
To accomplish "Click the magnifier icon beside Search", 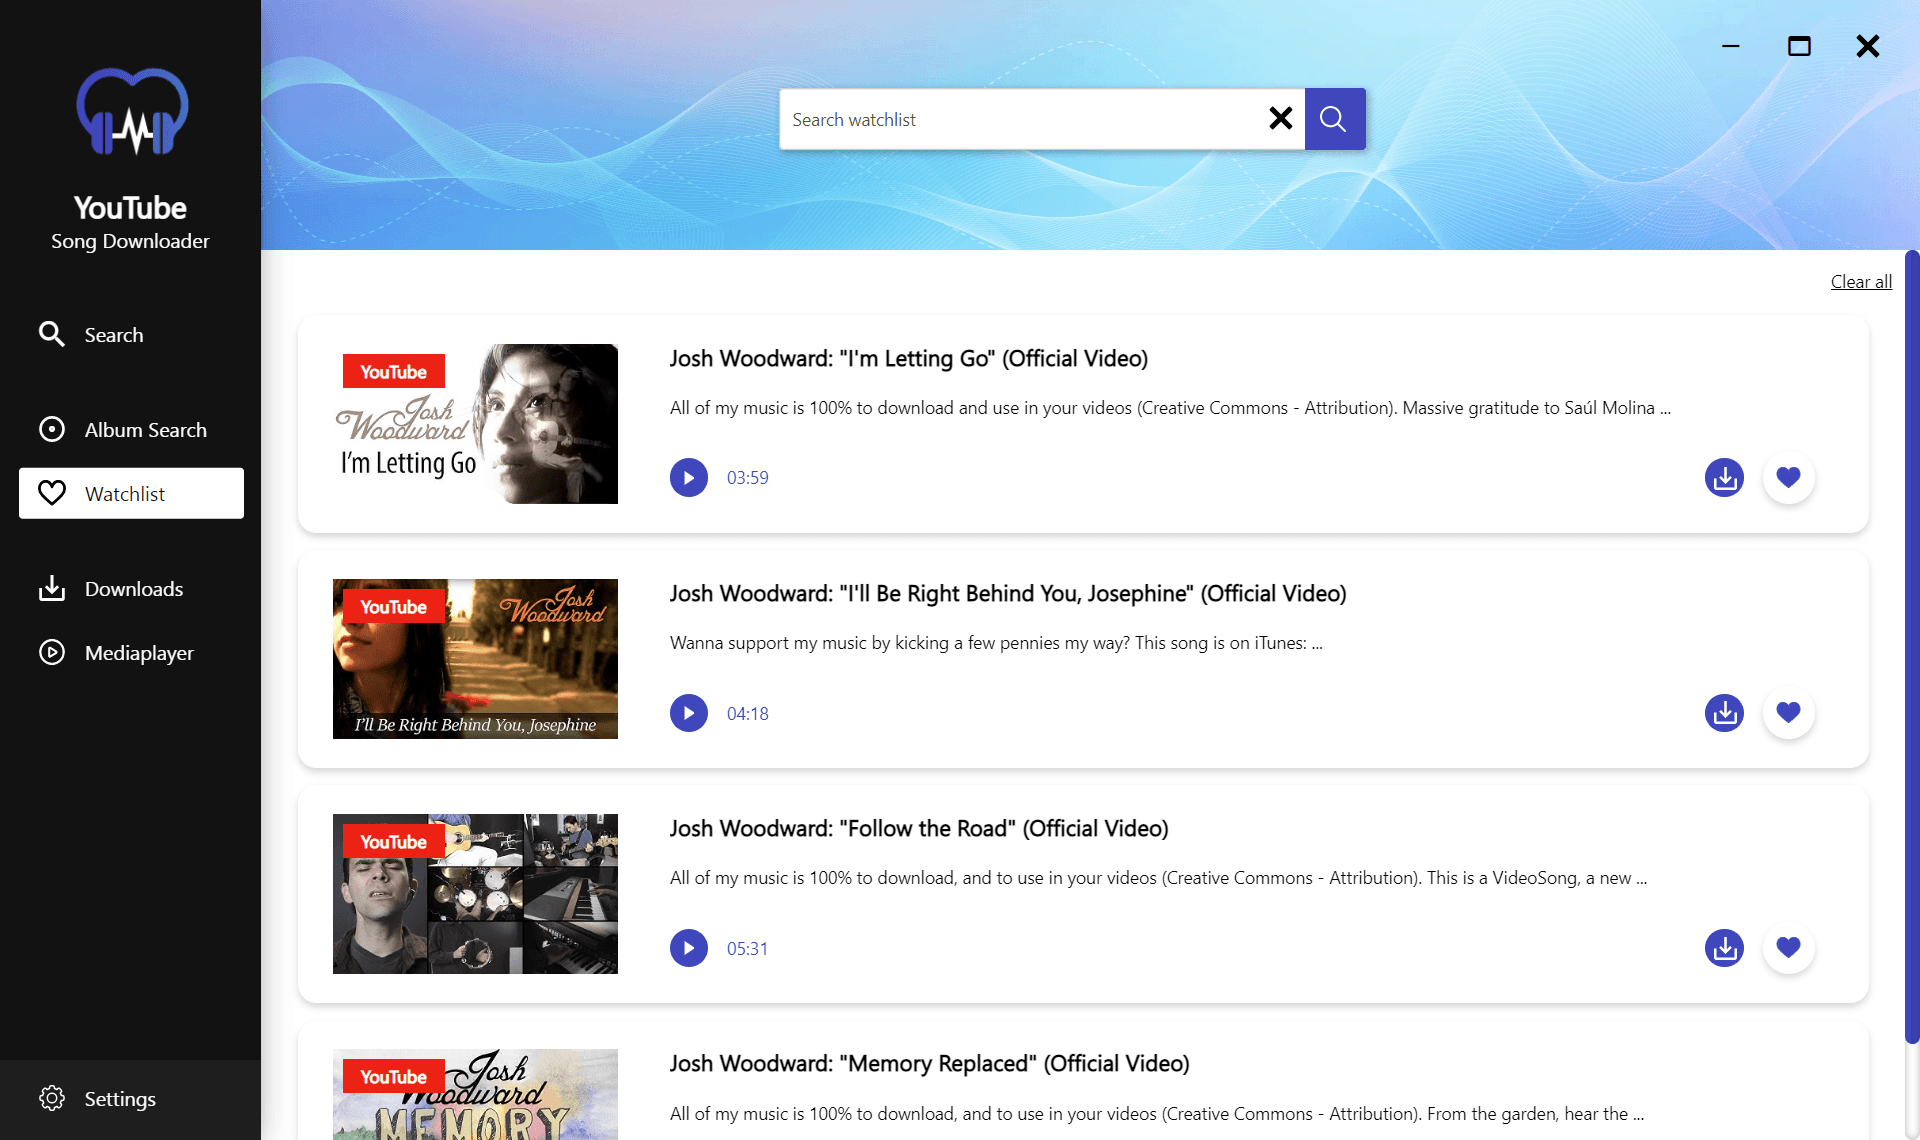I will tap(52, 334).
